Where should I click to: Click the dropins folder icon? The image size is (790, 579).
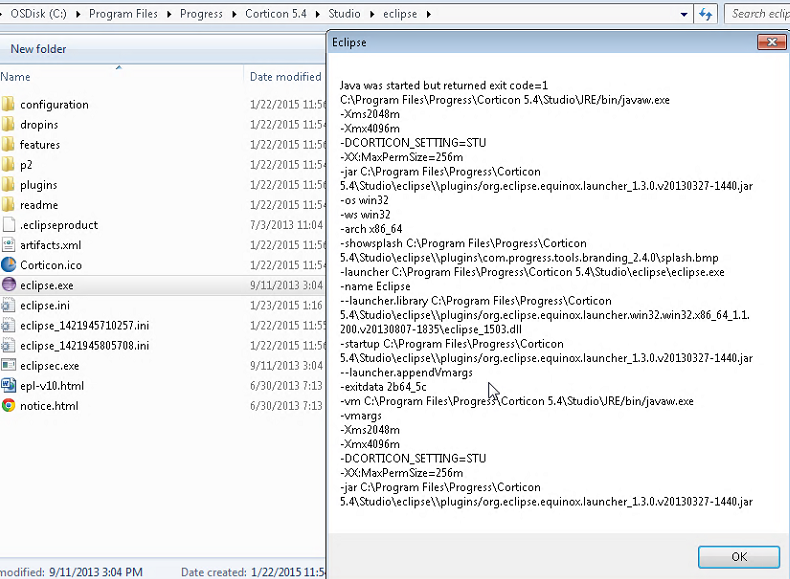click(x=8, y=124)
